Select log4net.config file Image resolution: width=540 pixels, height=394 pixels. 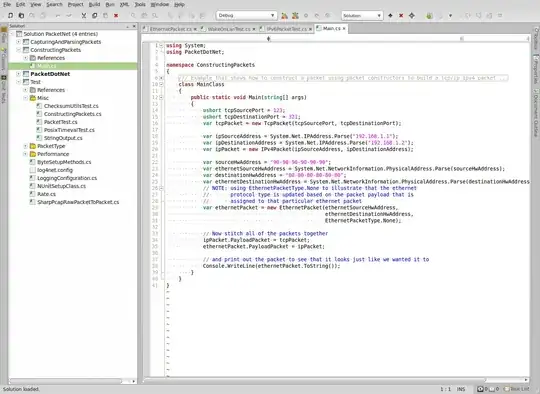pos(55,170)
